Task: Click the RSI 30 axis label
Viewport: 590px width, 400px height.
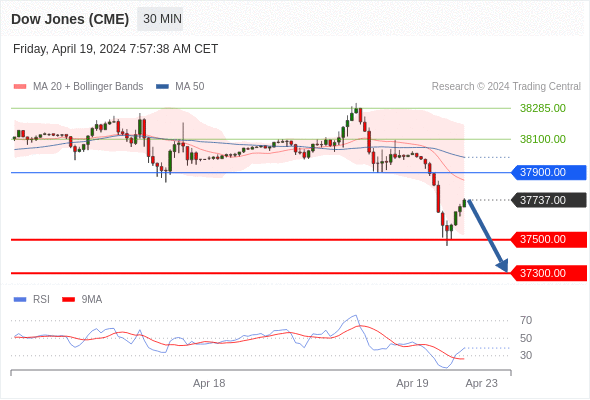Action: click(526, 355)
